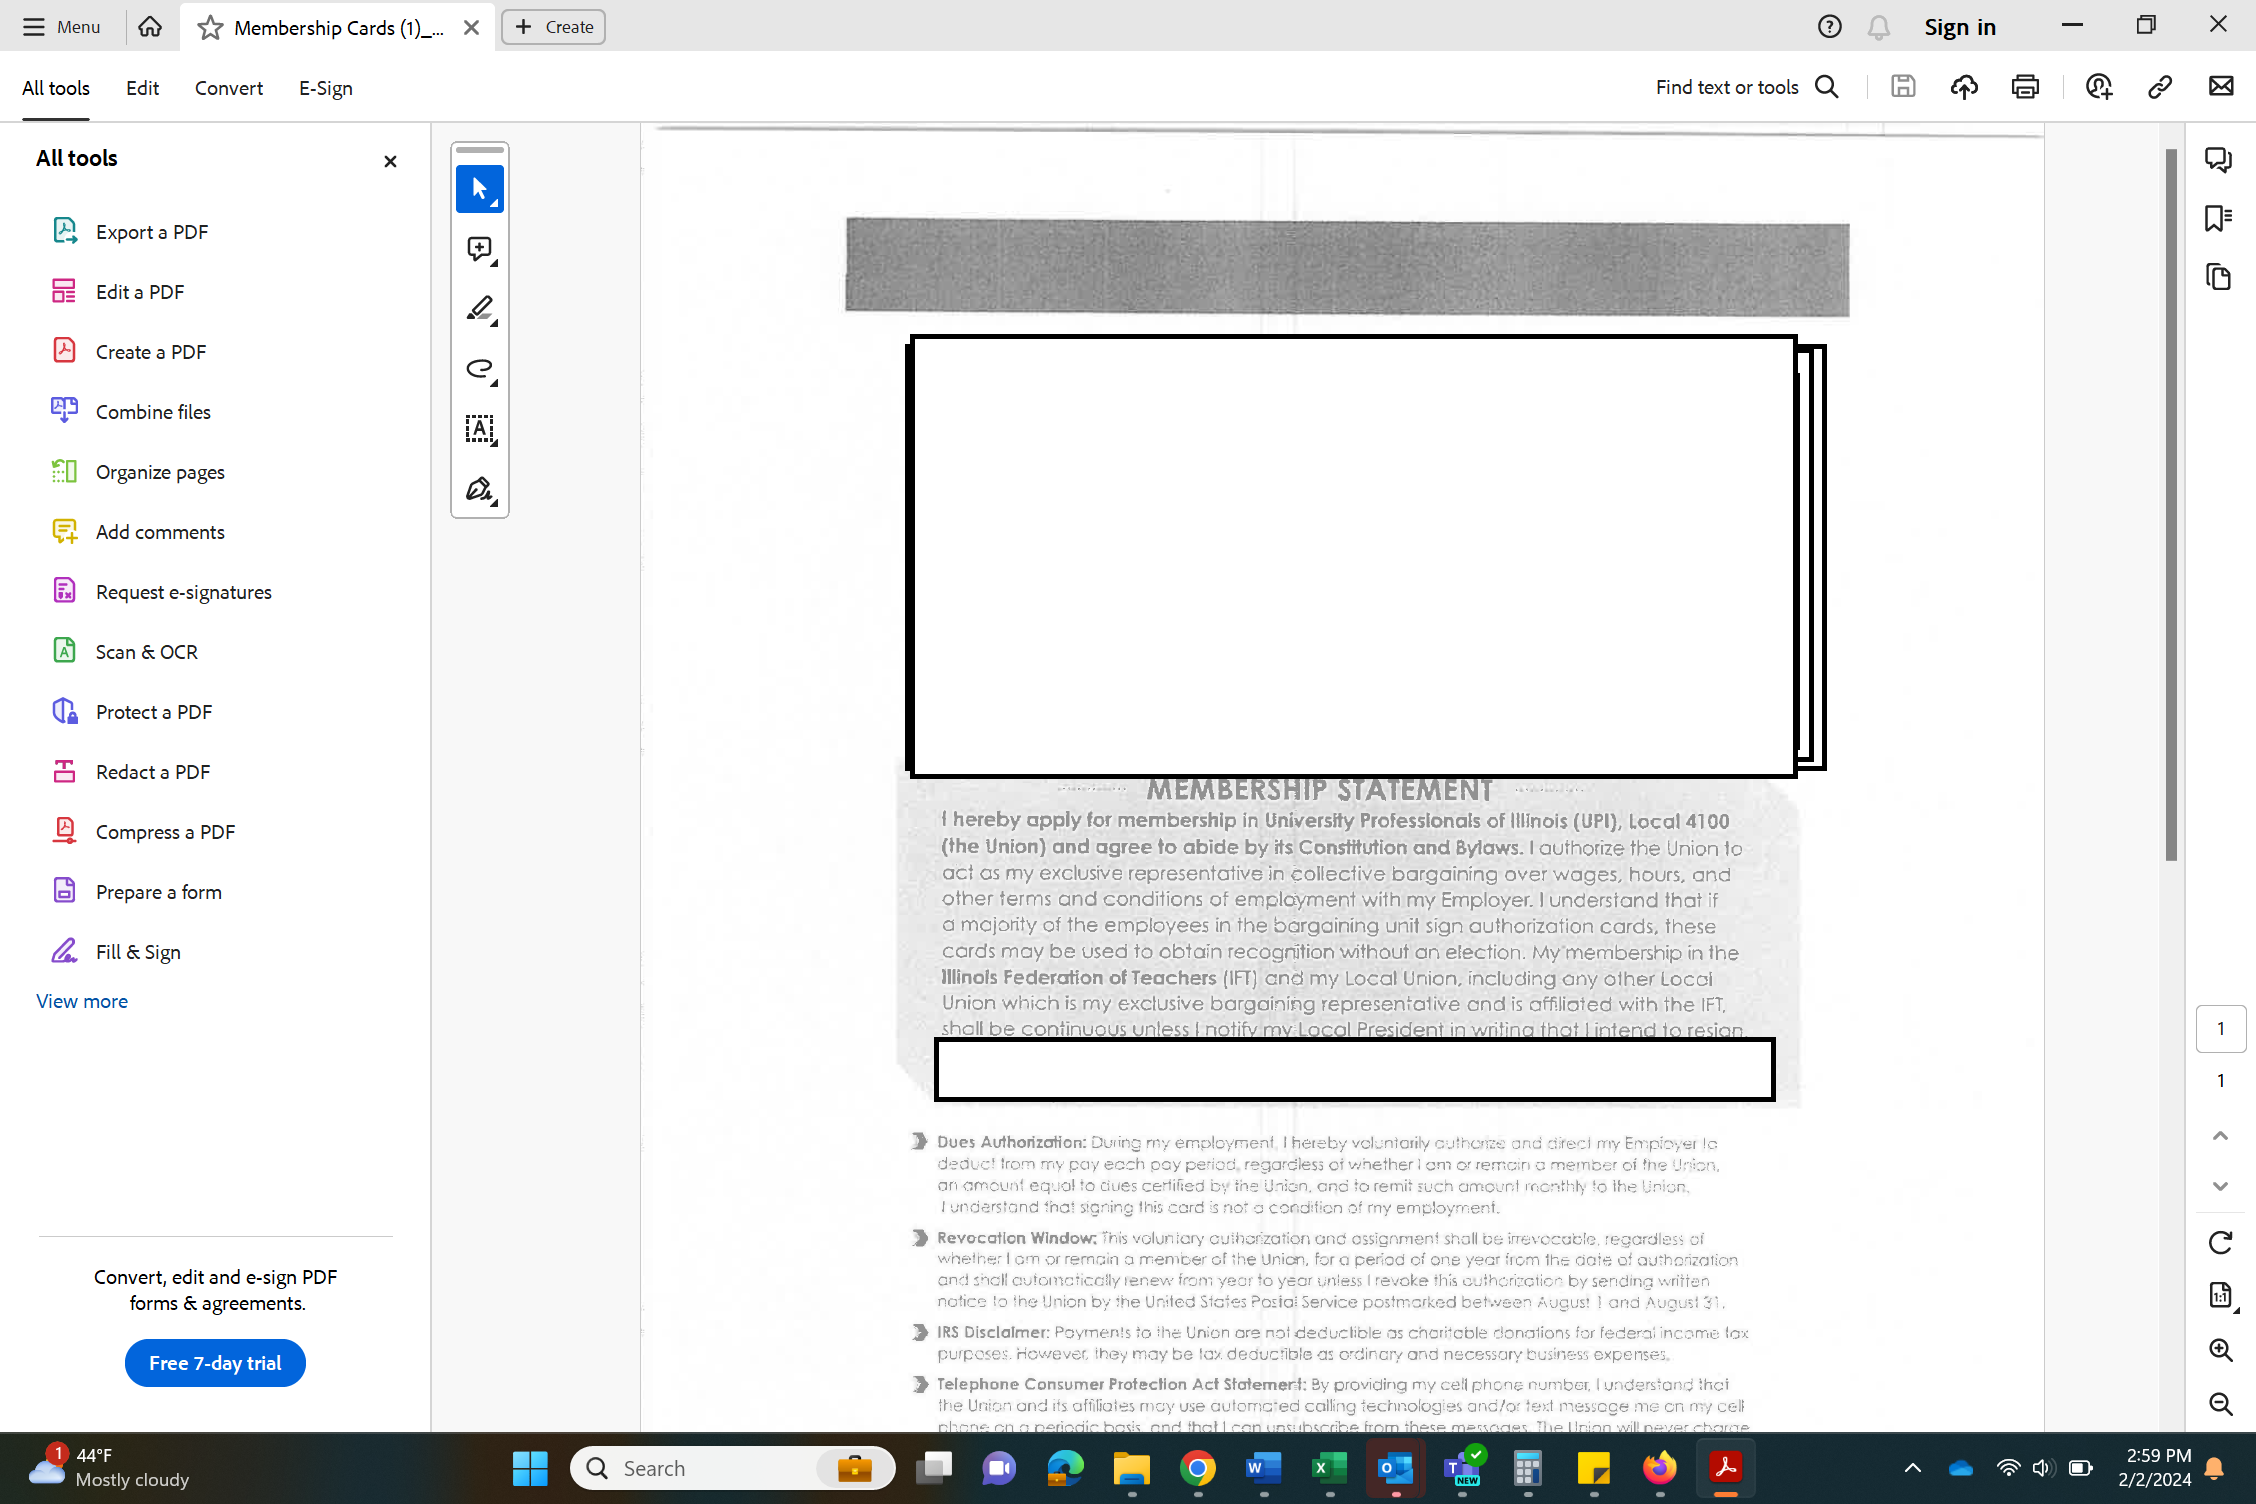2256x1504 pixels.
Task: Click the print document icon
Action: (x=2025, y=87)
